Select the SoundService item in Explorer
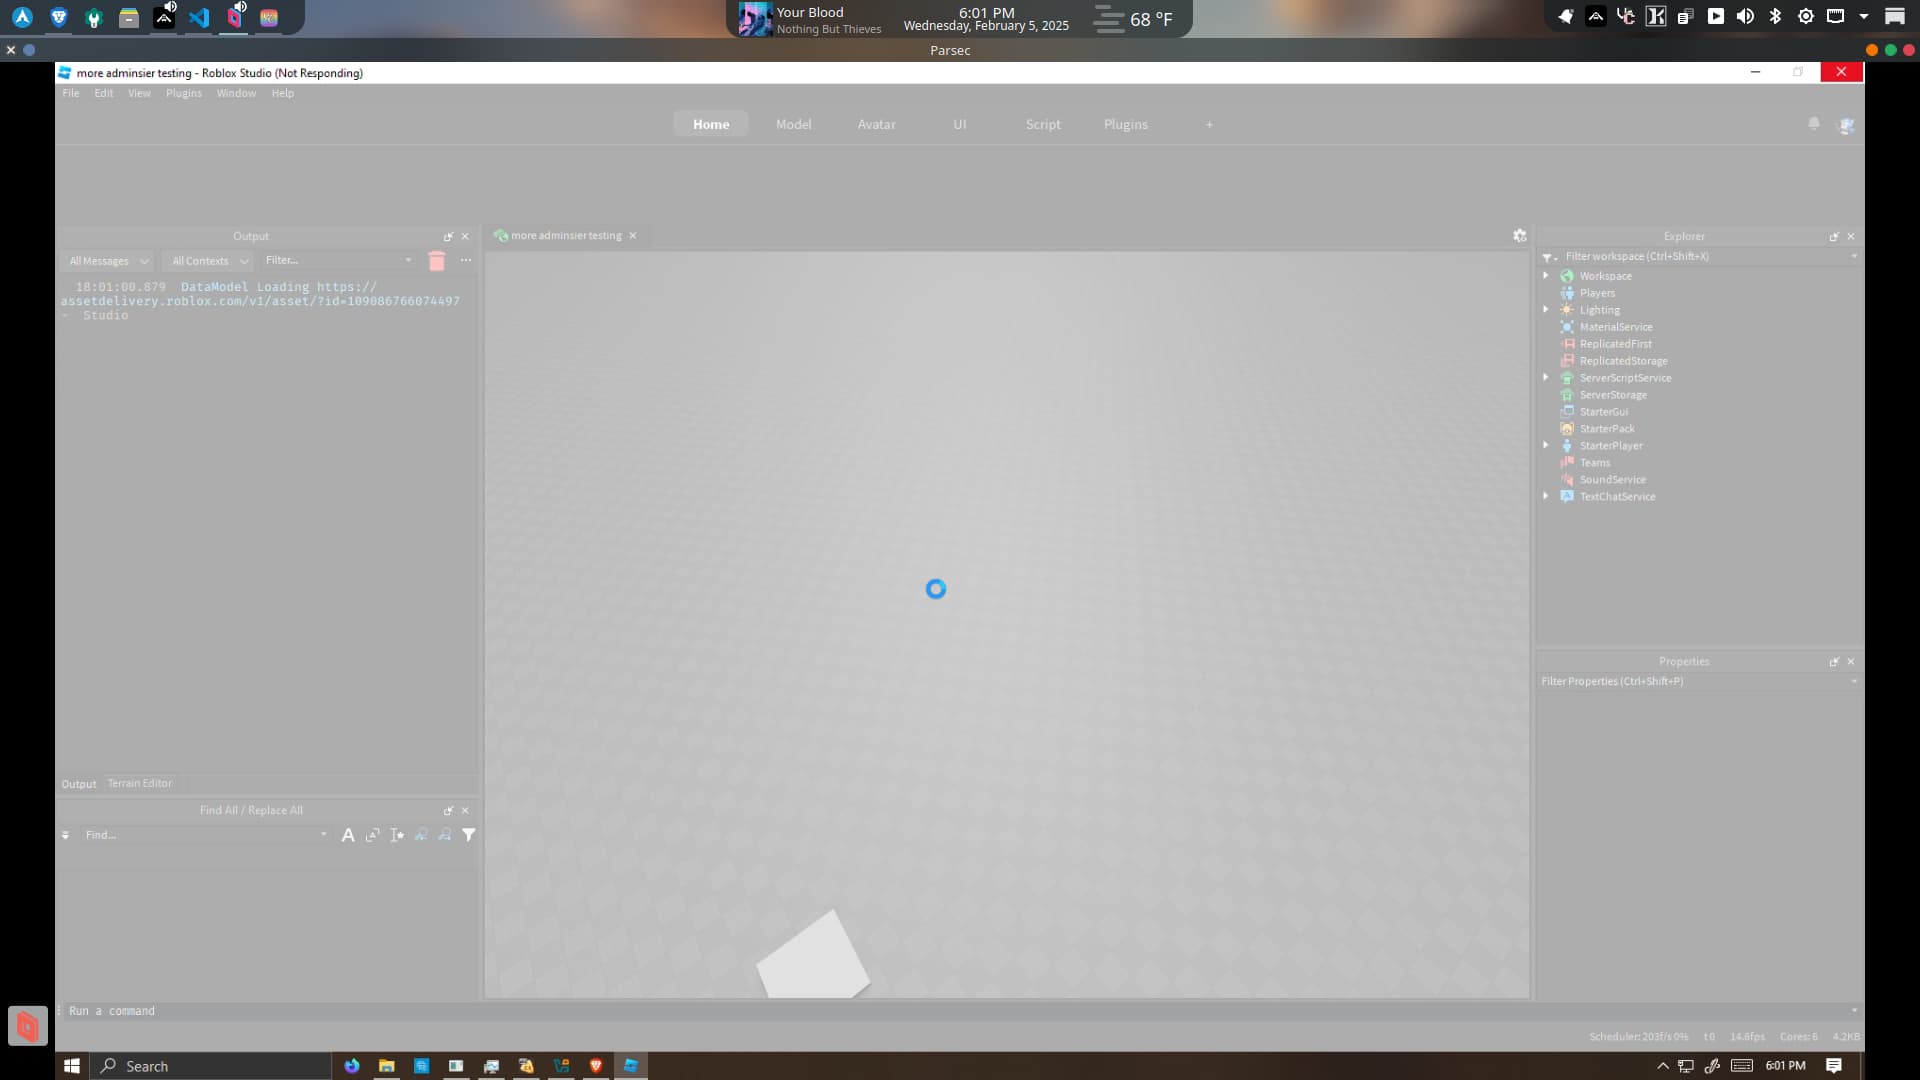 (1613, 479)
